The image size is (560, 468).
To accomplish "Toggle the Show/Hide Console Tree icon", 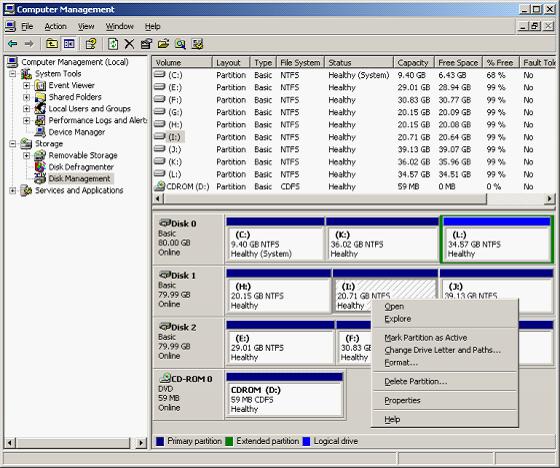I will [69, 44].
